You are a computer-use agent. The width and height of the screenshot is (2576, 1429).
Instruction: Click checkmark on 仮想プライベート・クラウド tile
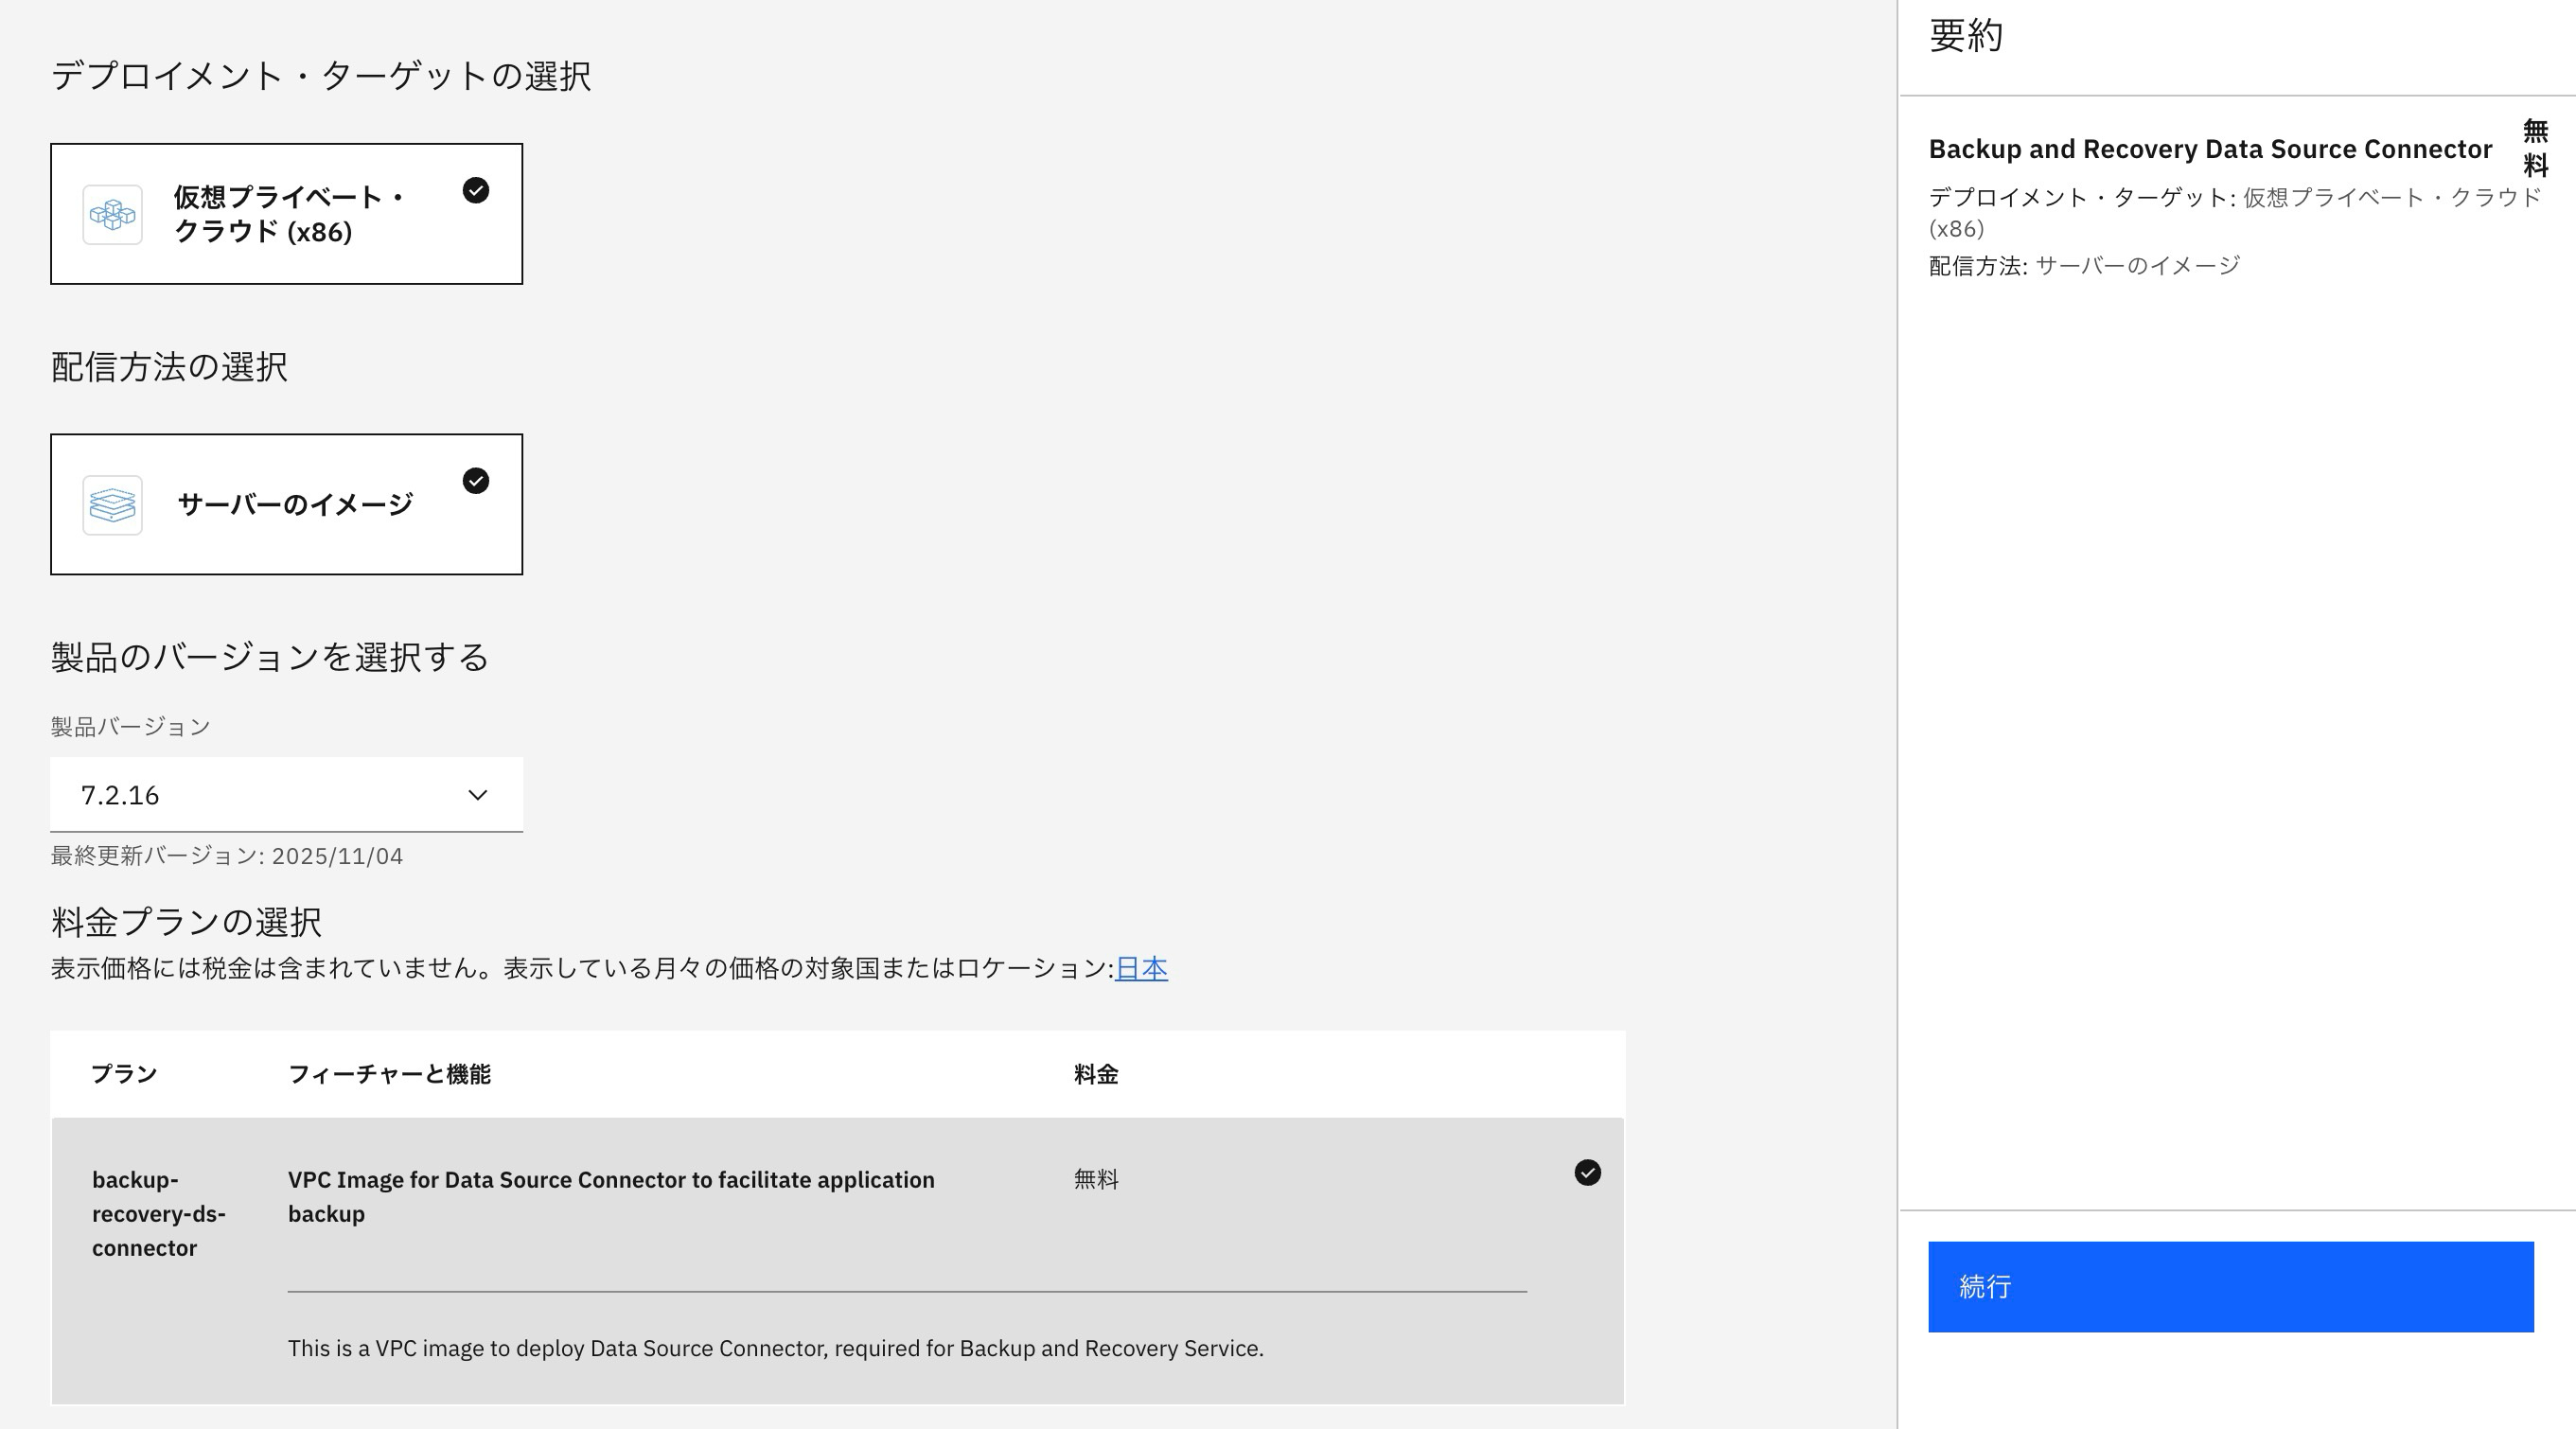[x=476, y=190]
